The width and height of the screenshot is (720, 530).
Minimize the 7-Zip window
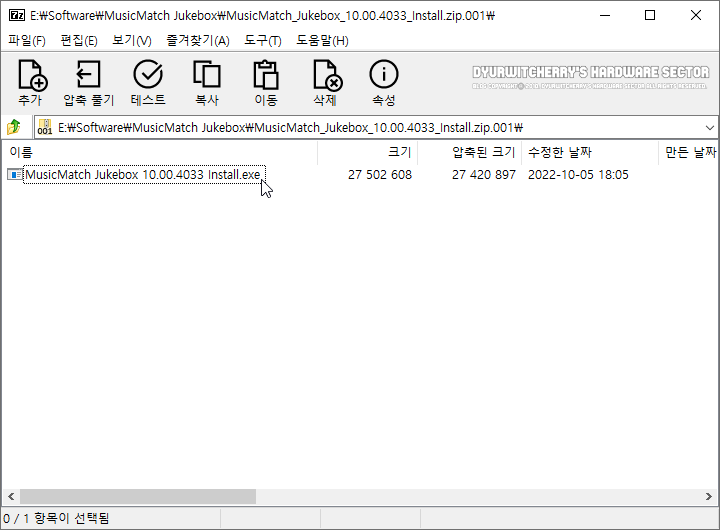(605, 15)
